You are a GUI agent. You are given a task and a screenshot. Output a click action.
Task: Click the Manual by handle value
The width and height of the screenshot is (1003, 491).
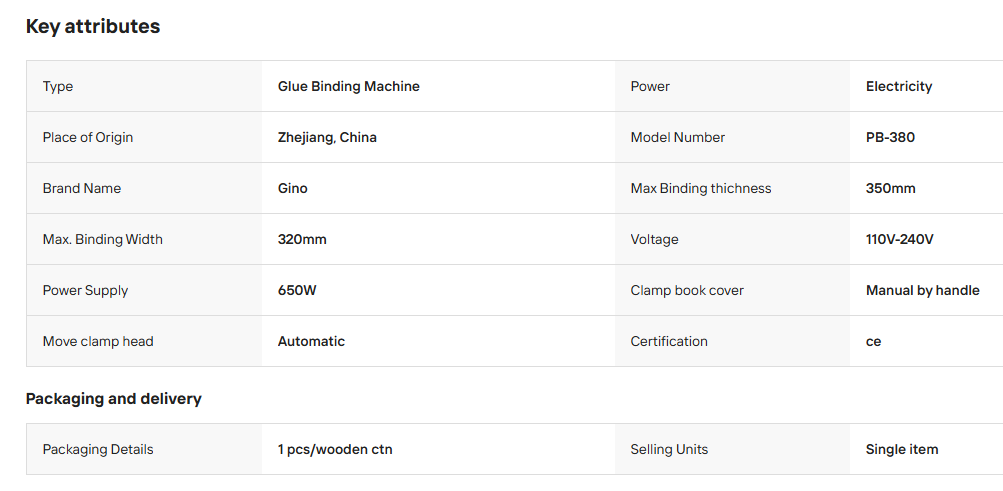pyautogui.click(x=922, y=290)
